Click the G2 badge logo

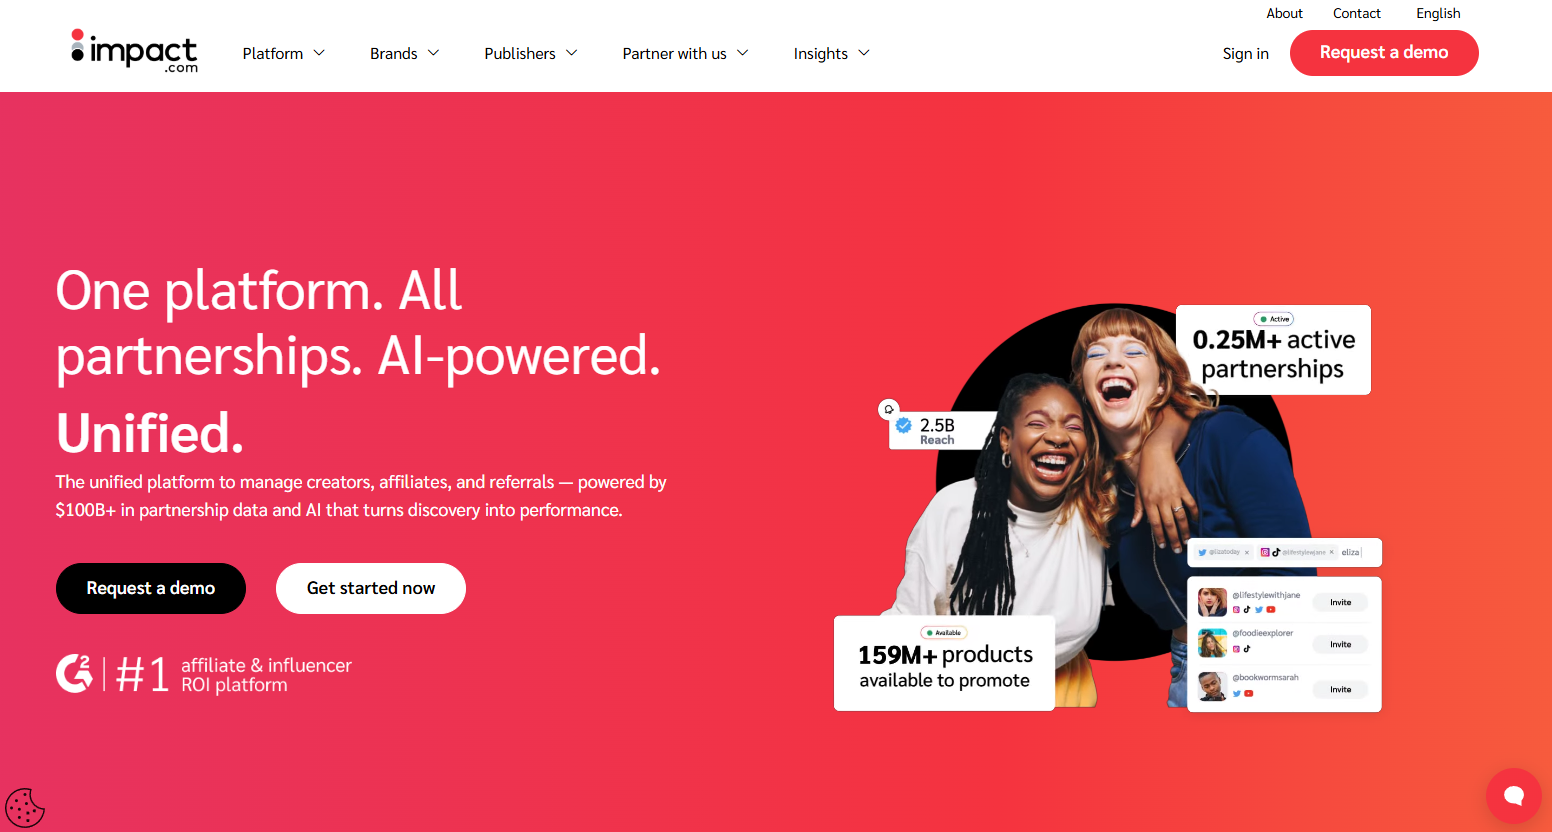coord(74,673)
